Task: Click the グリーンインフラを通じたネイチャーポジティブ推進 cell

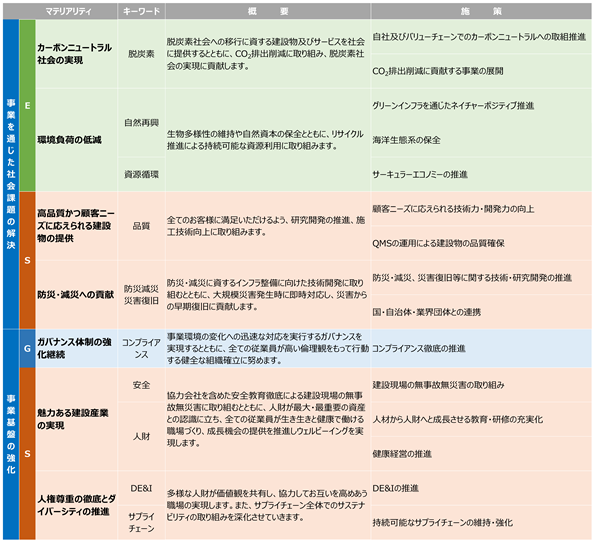Action: [x=481, y=105]
